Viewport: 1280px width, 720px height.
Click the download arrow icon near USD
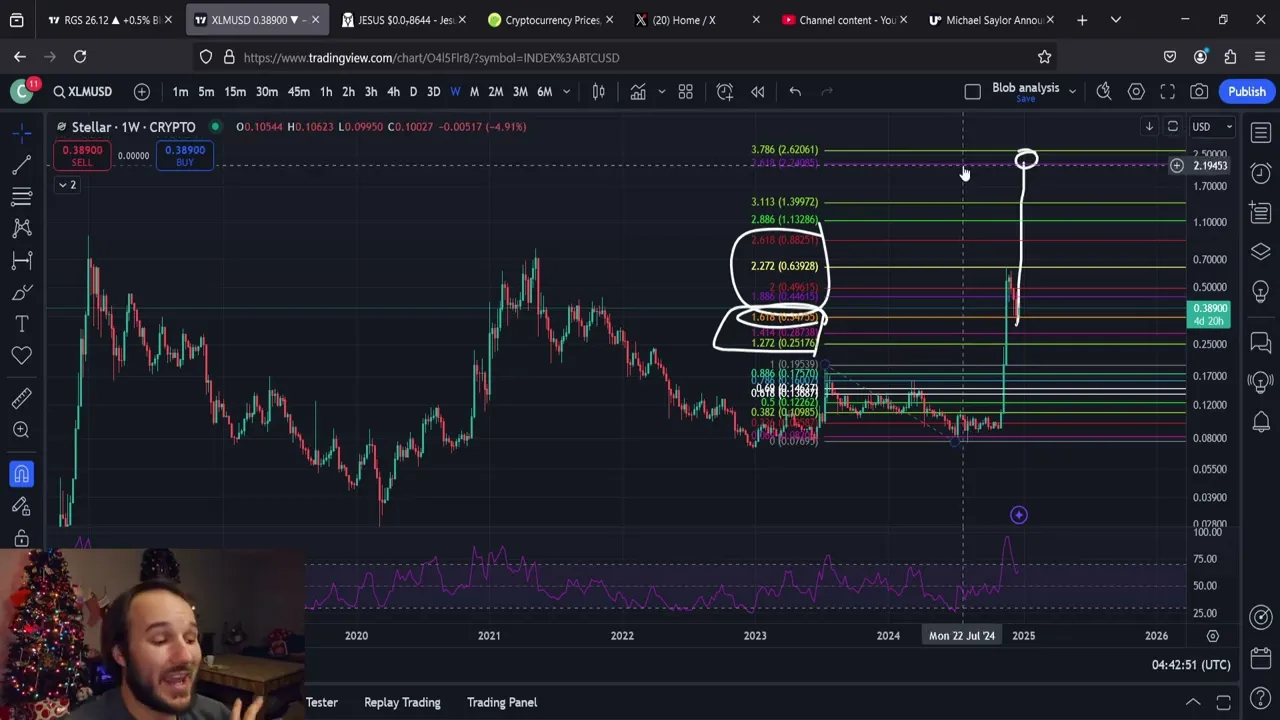click(1149, 127)
